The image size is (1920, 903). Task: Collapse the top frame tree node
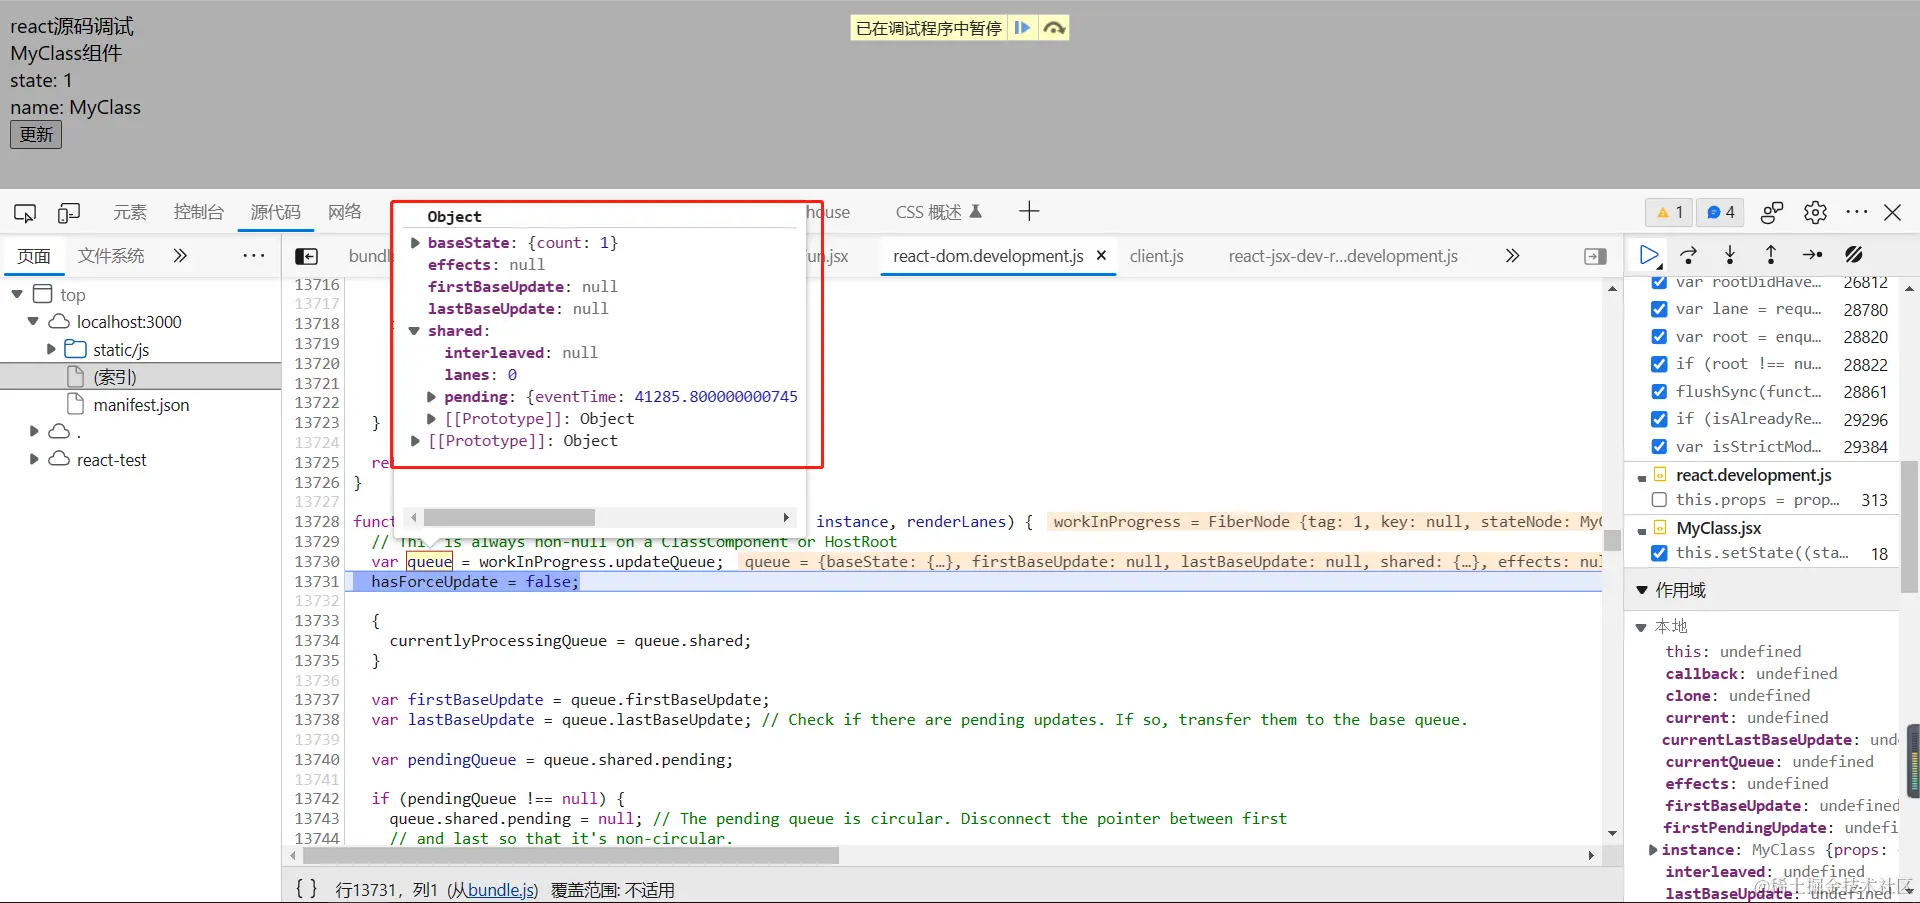[17, 294]
